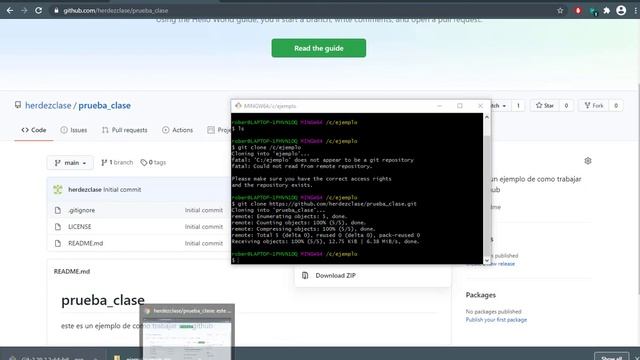Switch to the Actions tab
The height and width of the screenshot is (360, 640).
pos(178,130)
